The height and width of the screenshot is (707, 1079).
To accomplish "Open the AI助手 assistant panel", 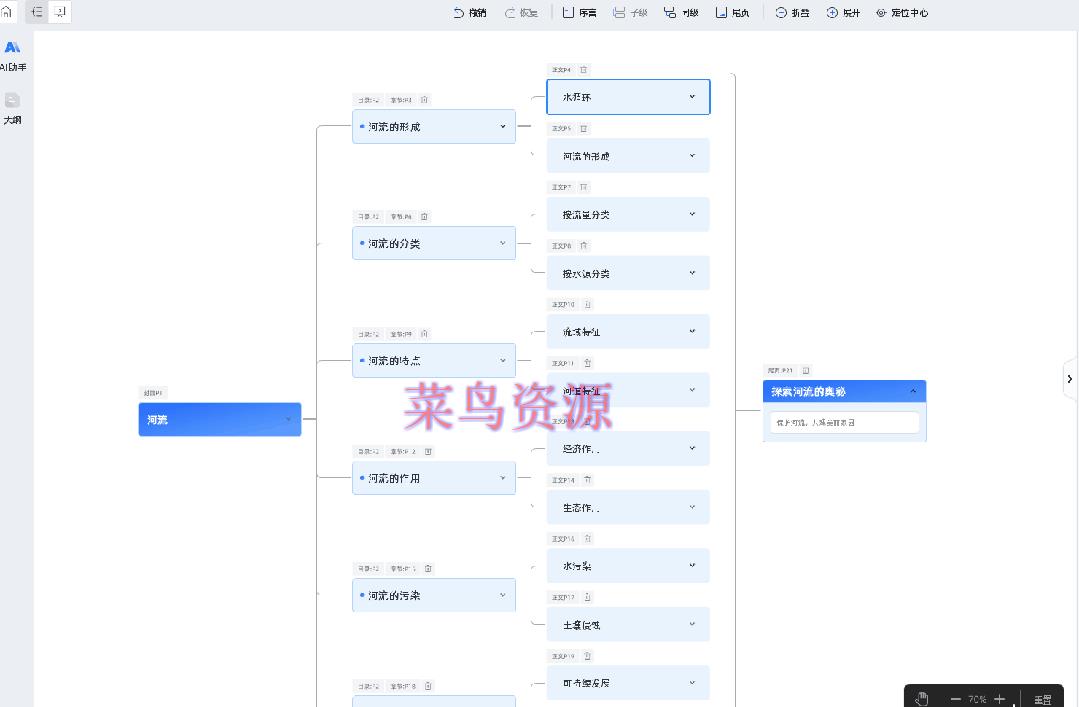I will [12, 55].
